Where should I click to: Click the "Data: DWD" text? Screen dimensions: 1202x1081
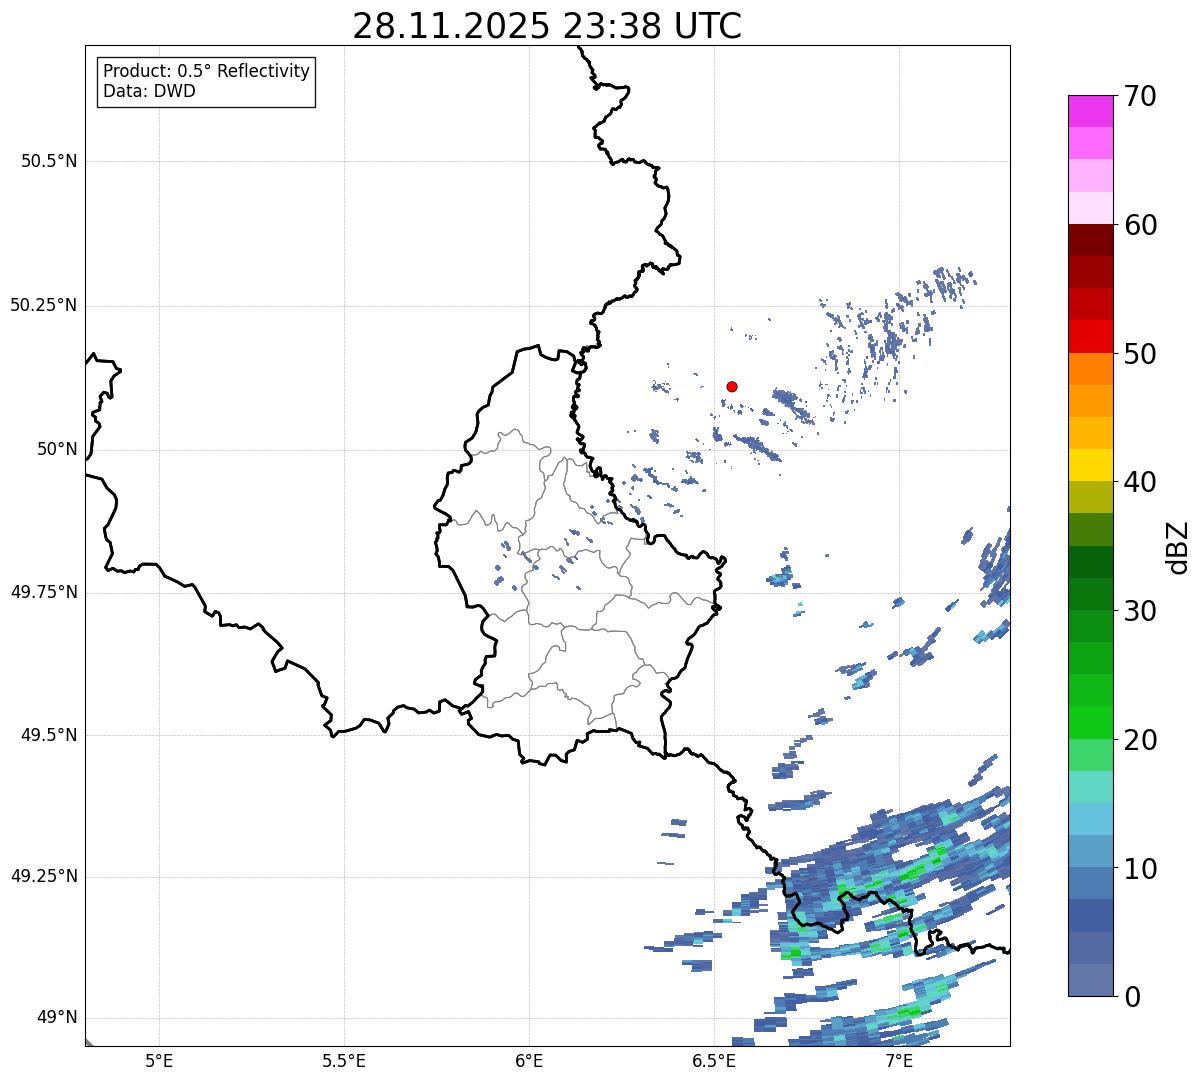click(150, 92)
